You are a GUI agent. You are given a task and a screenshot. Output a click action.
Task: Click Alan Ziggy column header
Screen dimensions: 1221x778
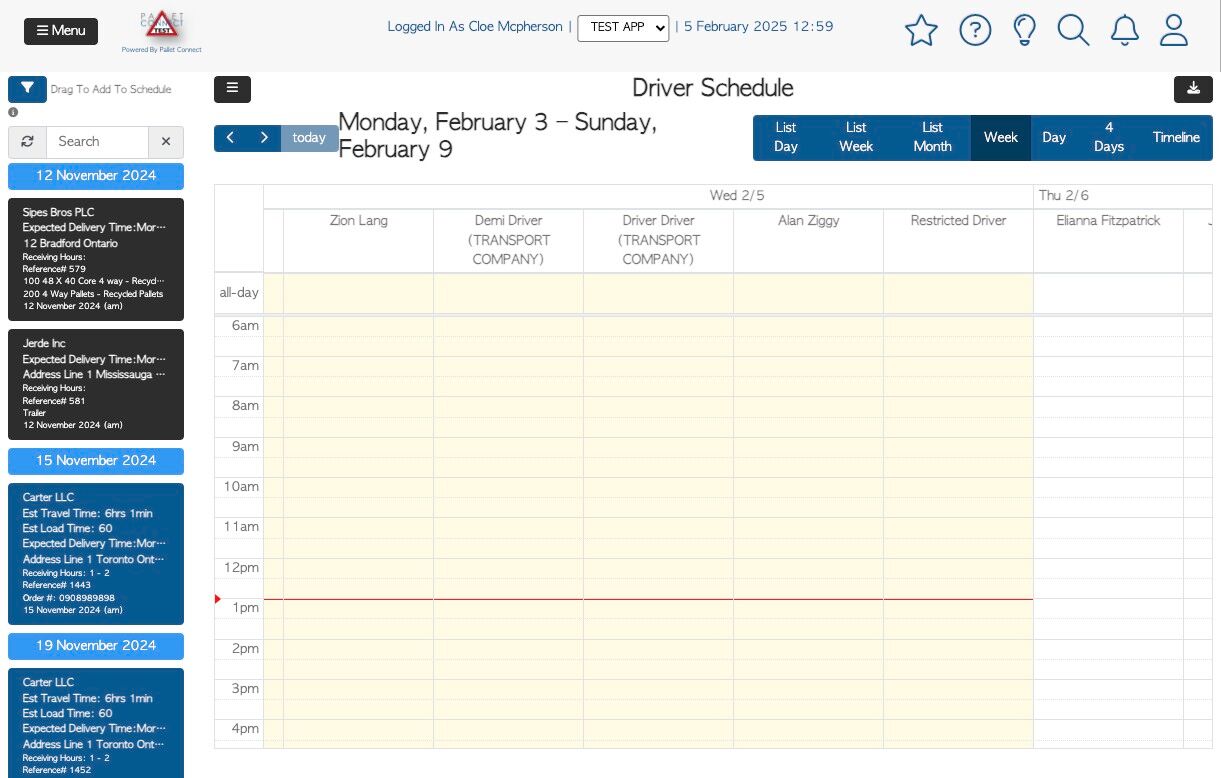coord(808,221)
